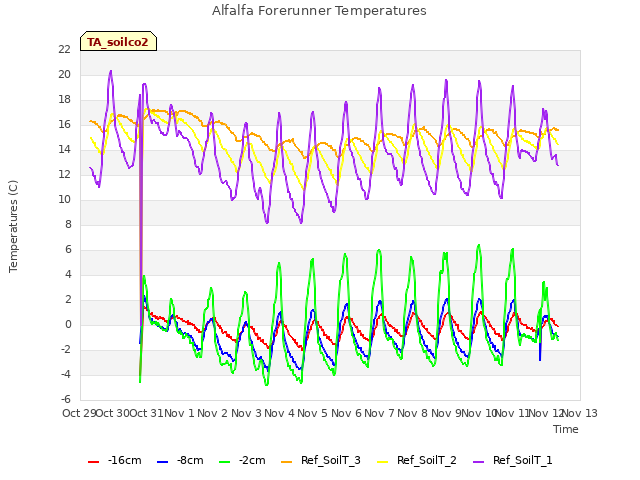Click the Nov 7 x-axis tick label
Image resolution: width=640 pixels, height=480 pixels.
pos(380,413)
